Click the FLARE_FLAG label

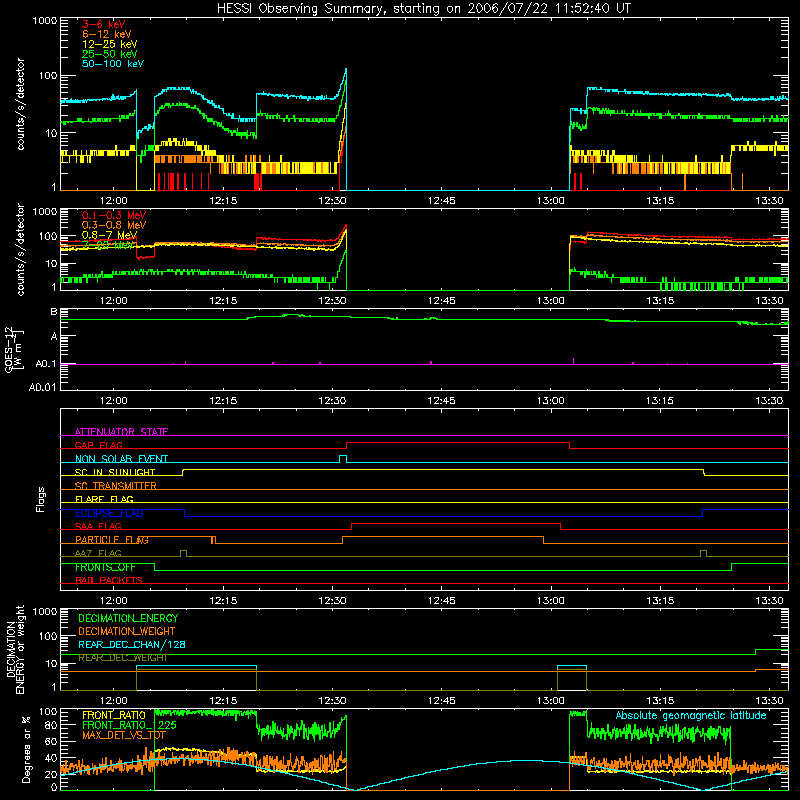click(x=104, y=499)
